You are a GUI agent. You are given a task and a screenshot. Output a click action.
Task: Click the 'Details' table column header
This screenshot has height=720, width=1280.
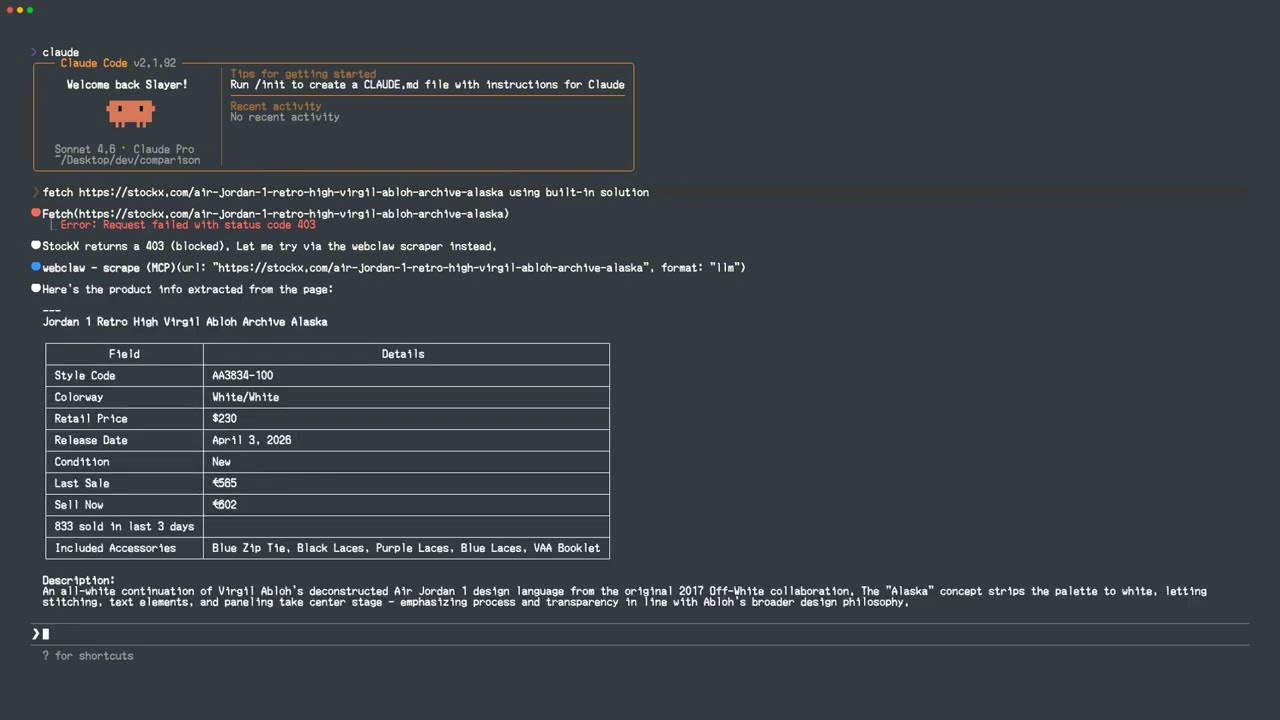click(x=403, y=354)
